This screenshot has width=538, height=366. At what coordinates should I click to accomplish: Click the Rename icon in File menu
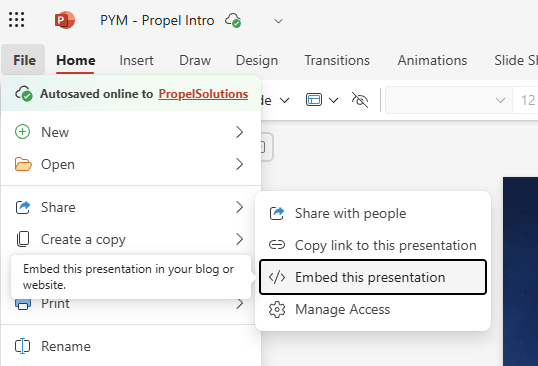point(23,346)
